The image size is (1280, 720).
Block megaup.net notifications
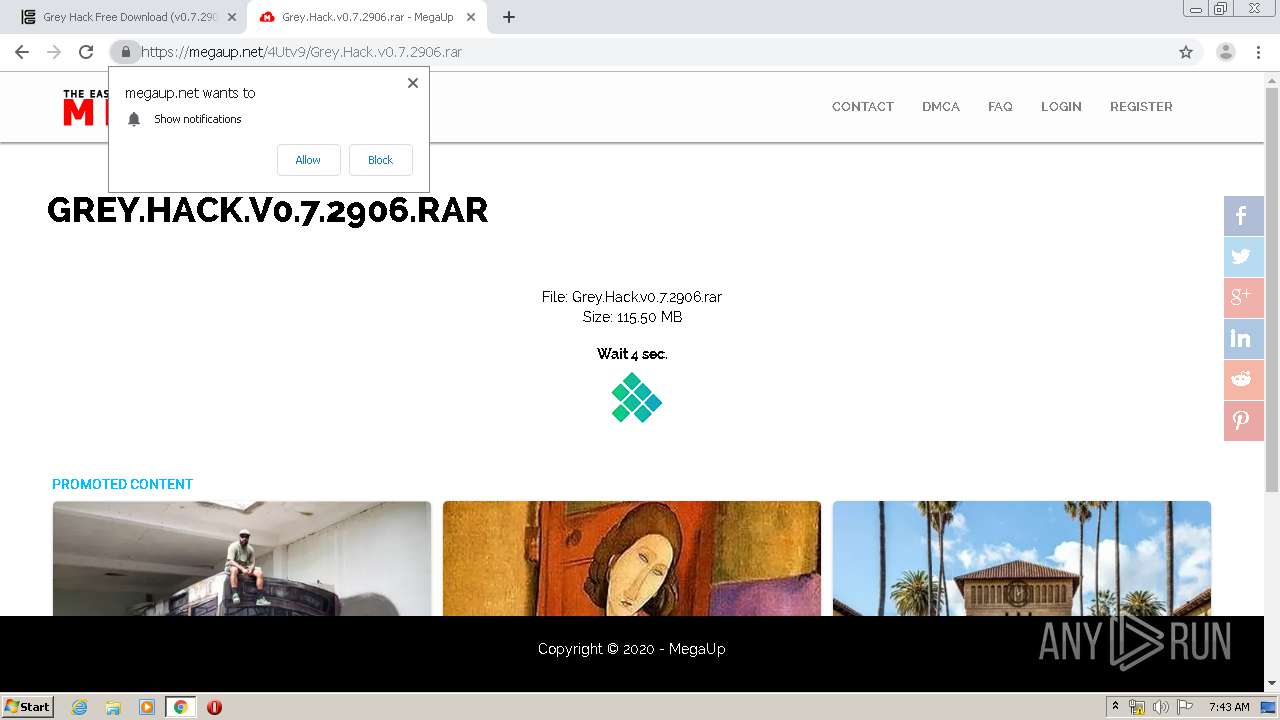[x=380, y=160]
